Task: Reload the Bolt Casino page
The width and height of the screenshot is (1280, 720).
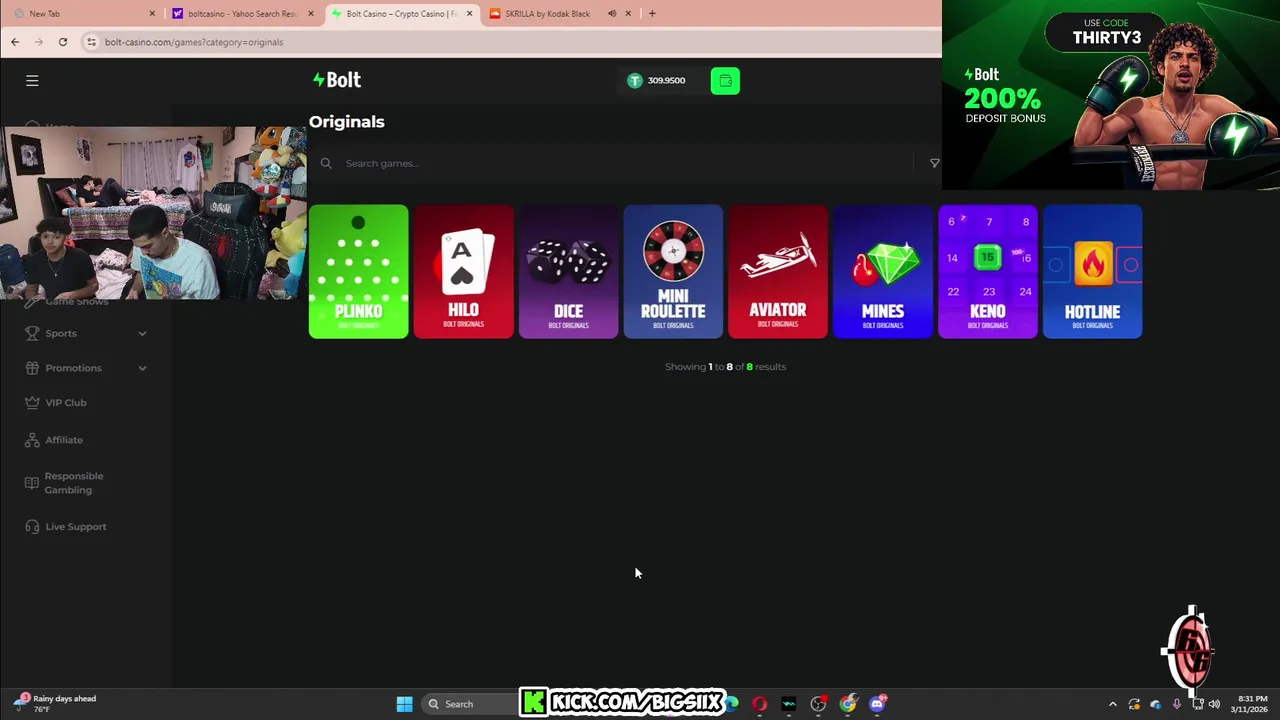Action: click(62, 42)
